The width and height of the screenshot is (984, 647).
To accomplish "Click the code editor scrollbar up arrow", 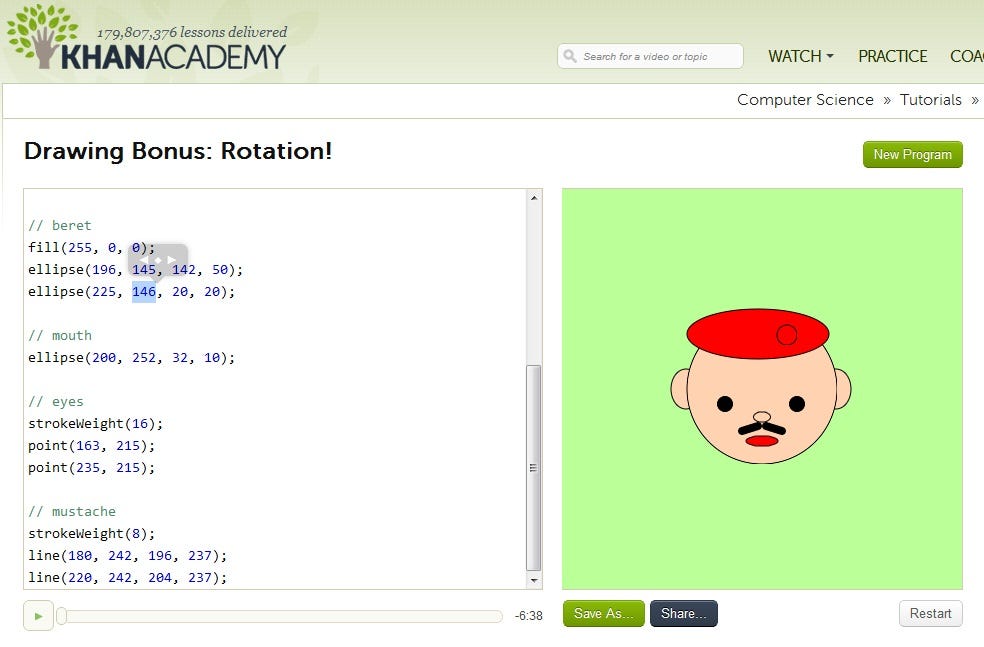I will pyautogui.click(x=534, y=196).
